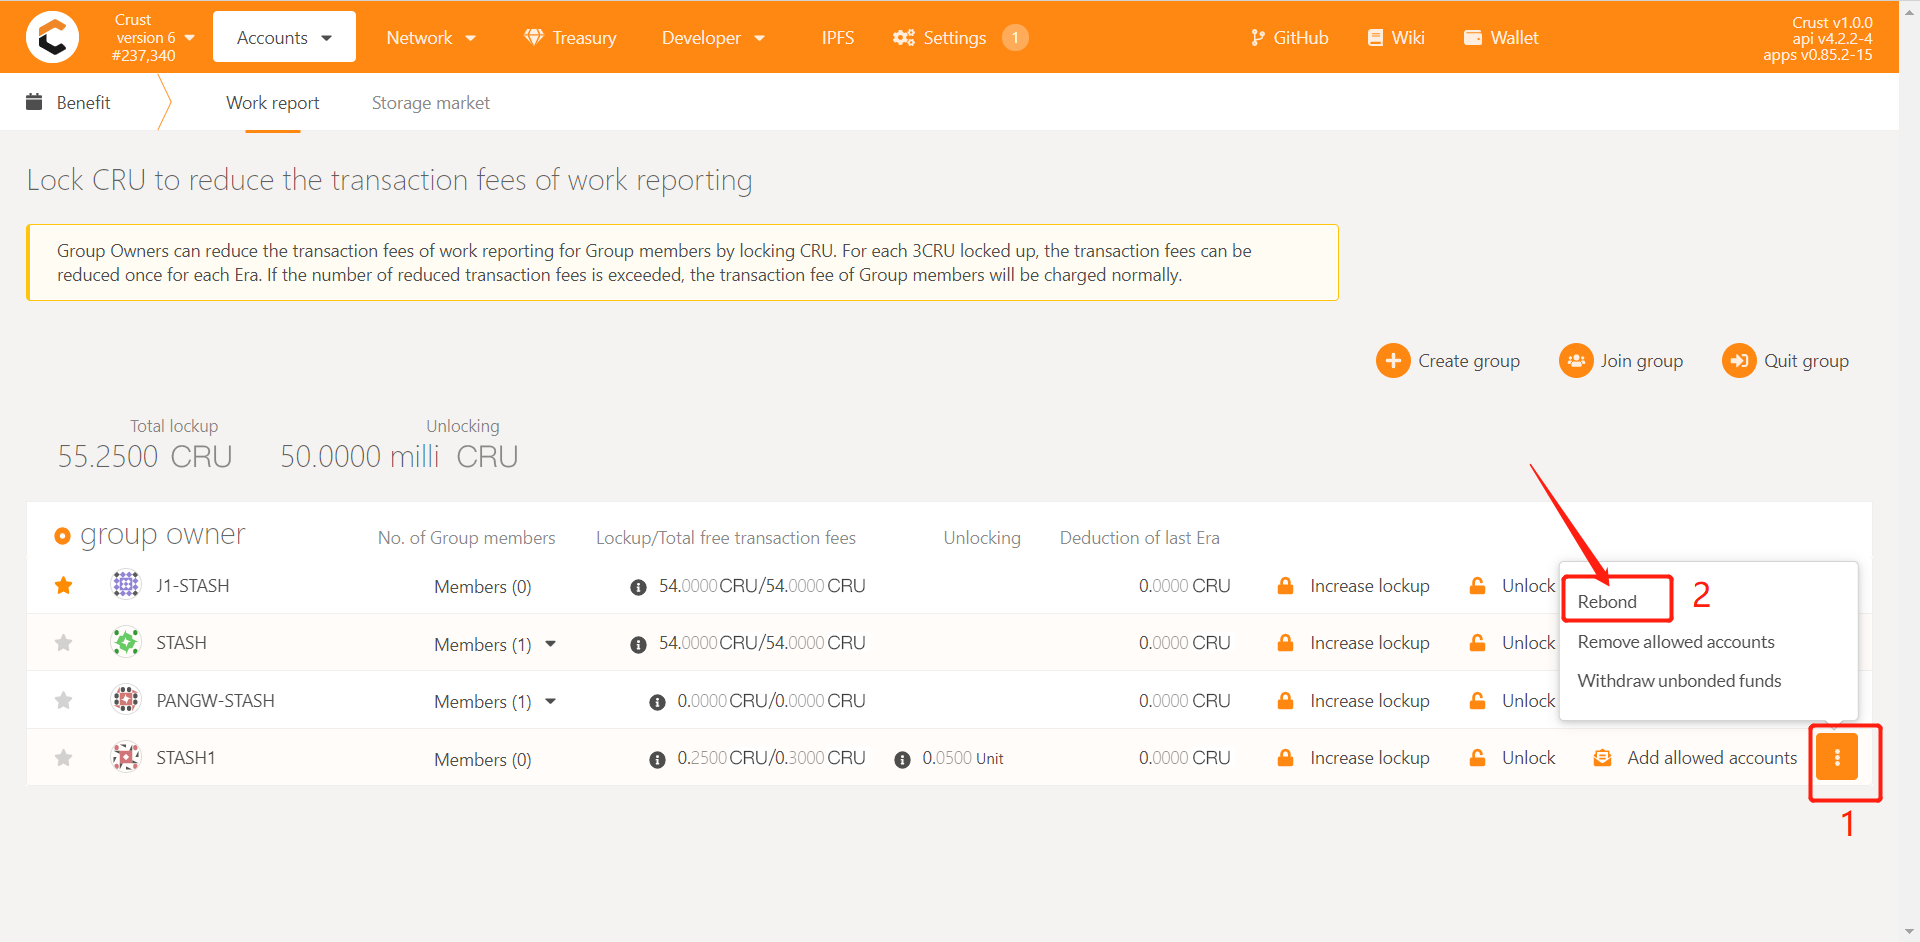
Task: Click the lock icon in J1-STASH row
Action: tap(1286, 586)
